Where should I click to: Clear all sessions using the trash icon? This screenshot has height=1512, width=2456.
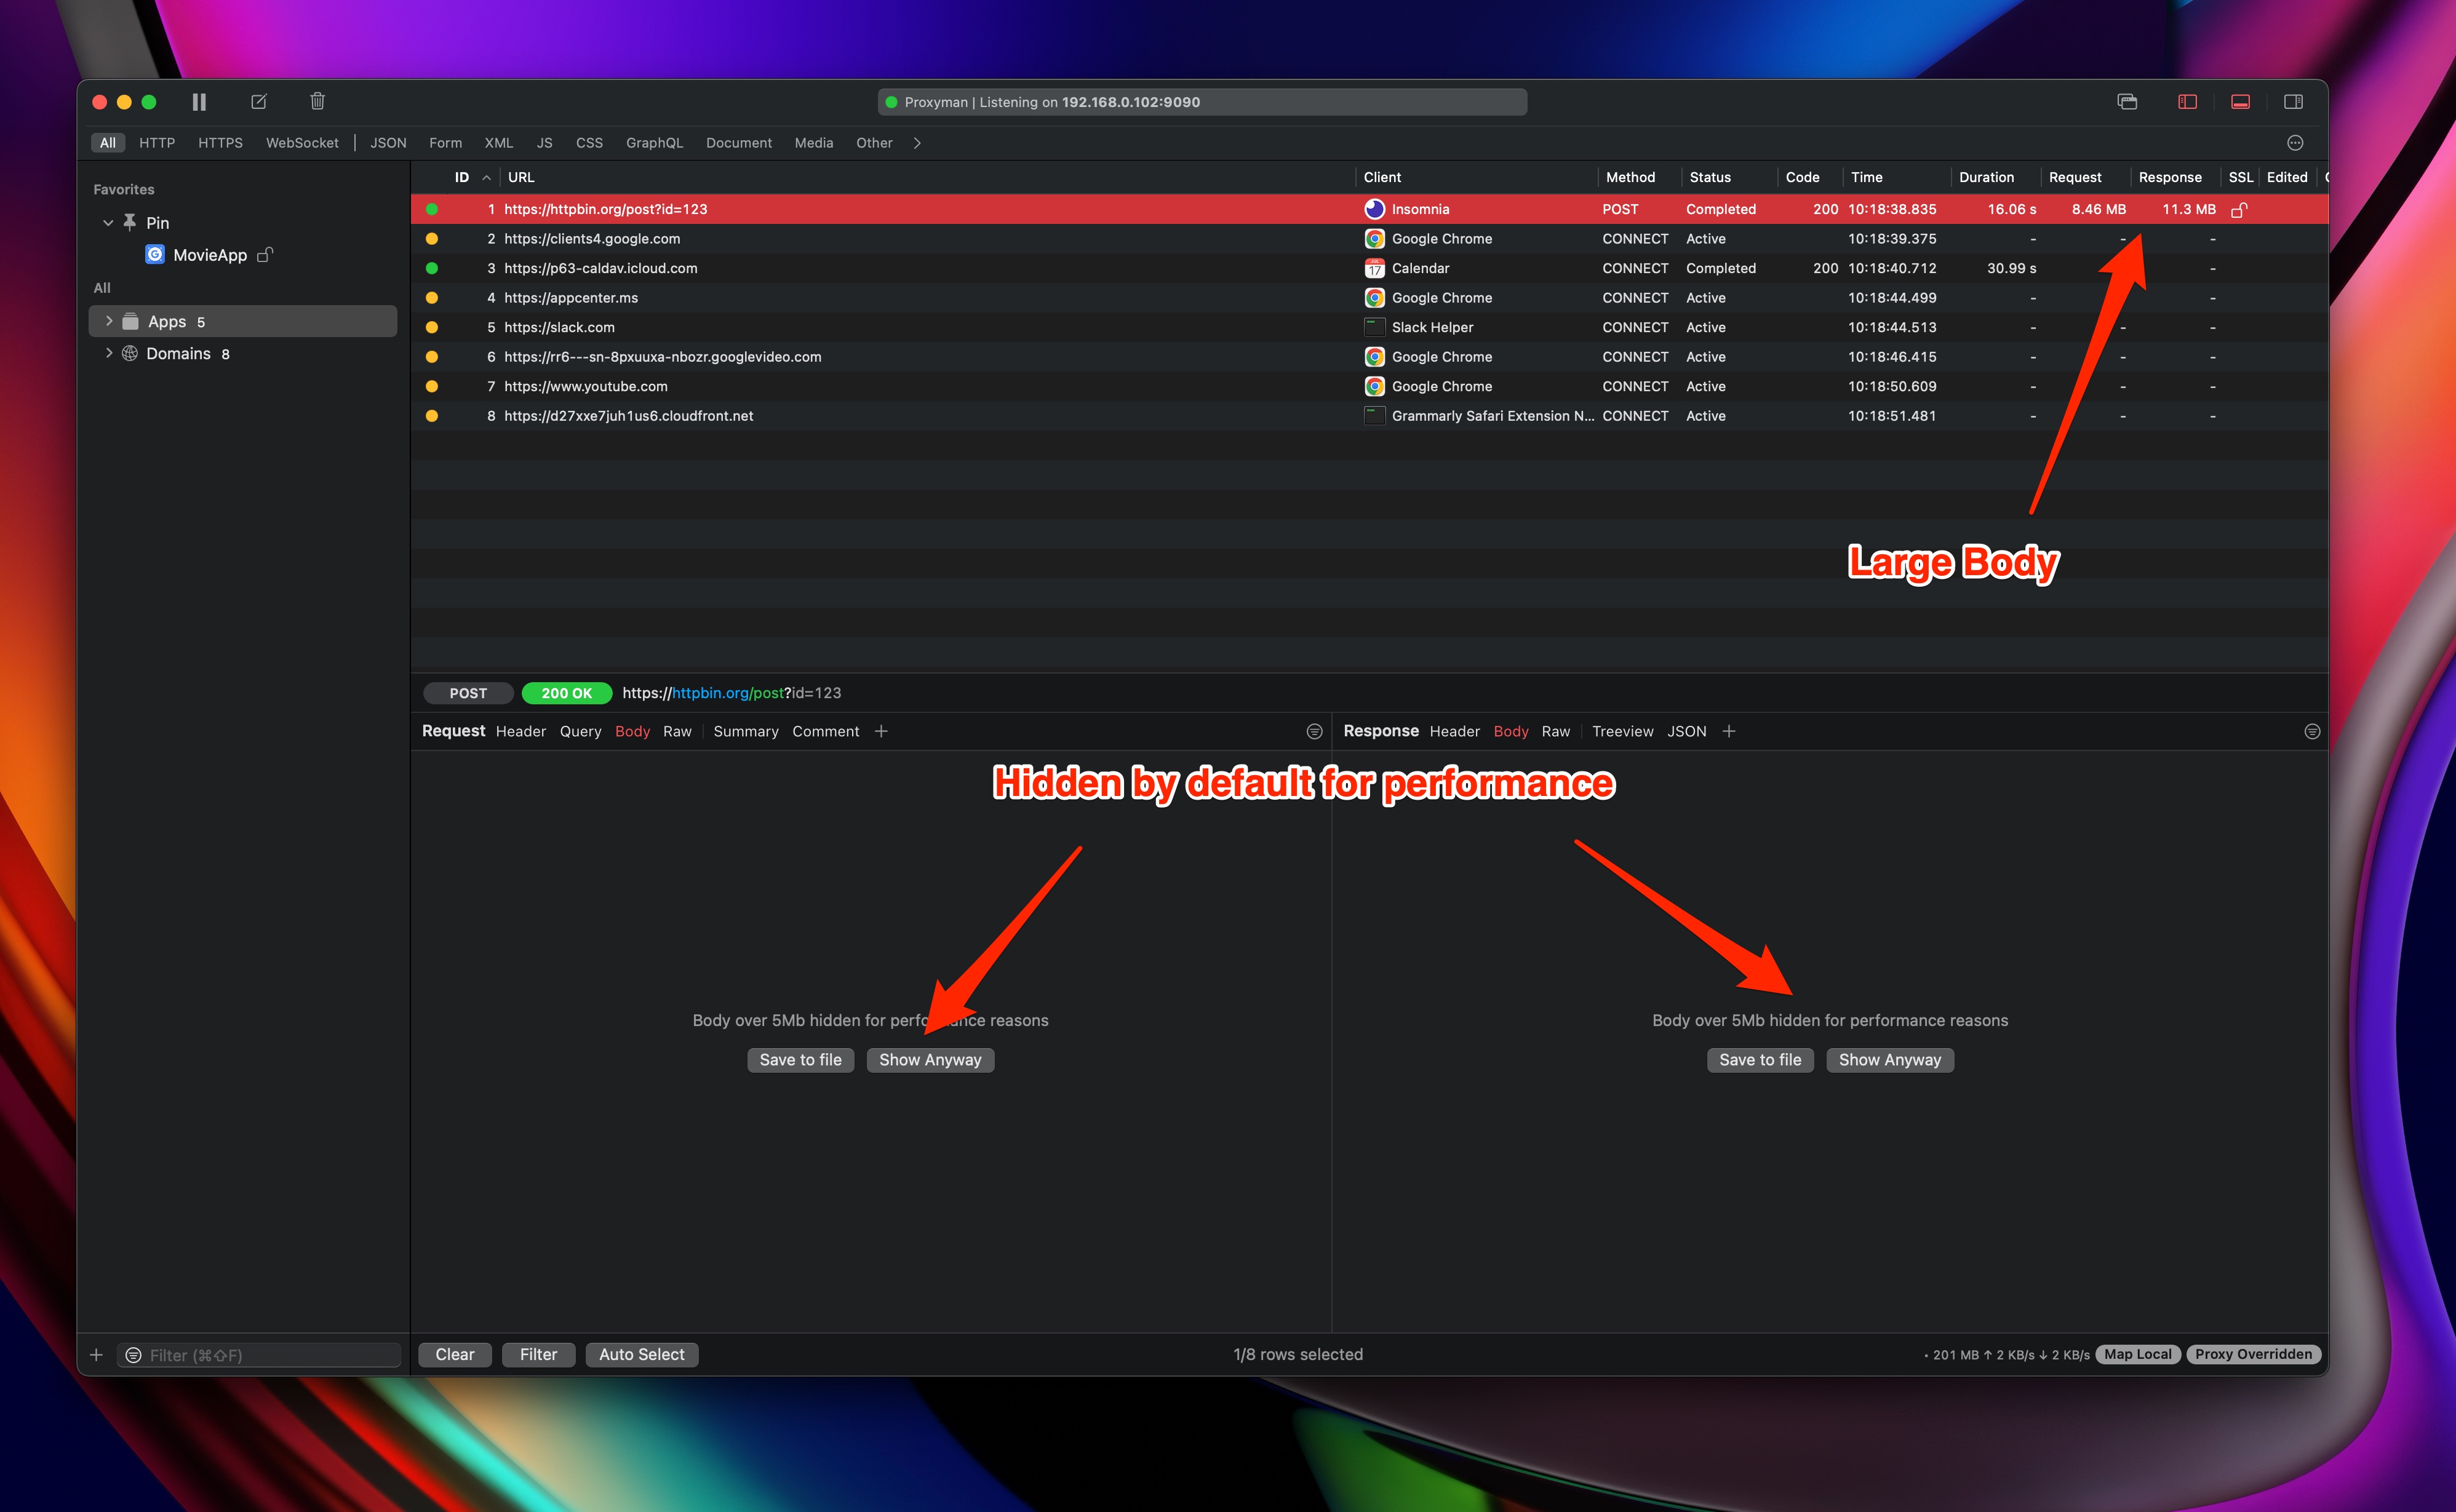click(x=317, y=101)
